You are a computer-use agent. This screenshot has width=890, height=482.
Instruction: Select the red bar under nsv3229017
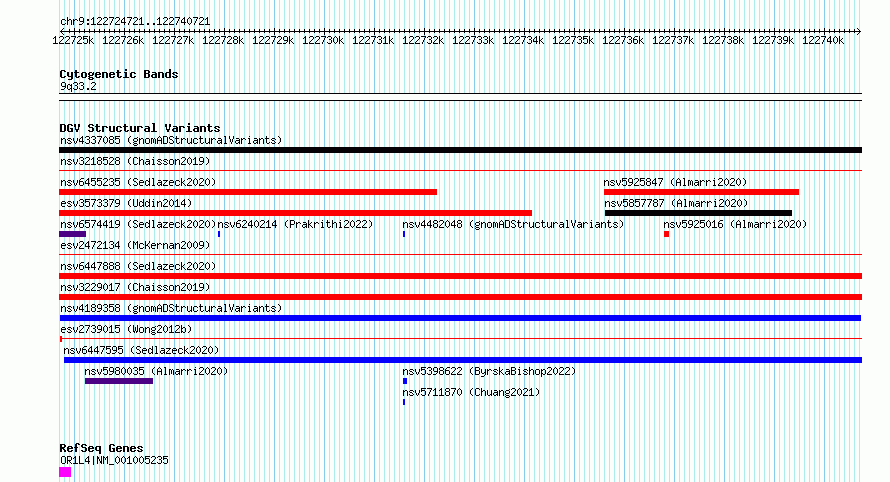coord(460,297)
